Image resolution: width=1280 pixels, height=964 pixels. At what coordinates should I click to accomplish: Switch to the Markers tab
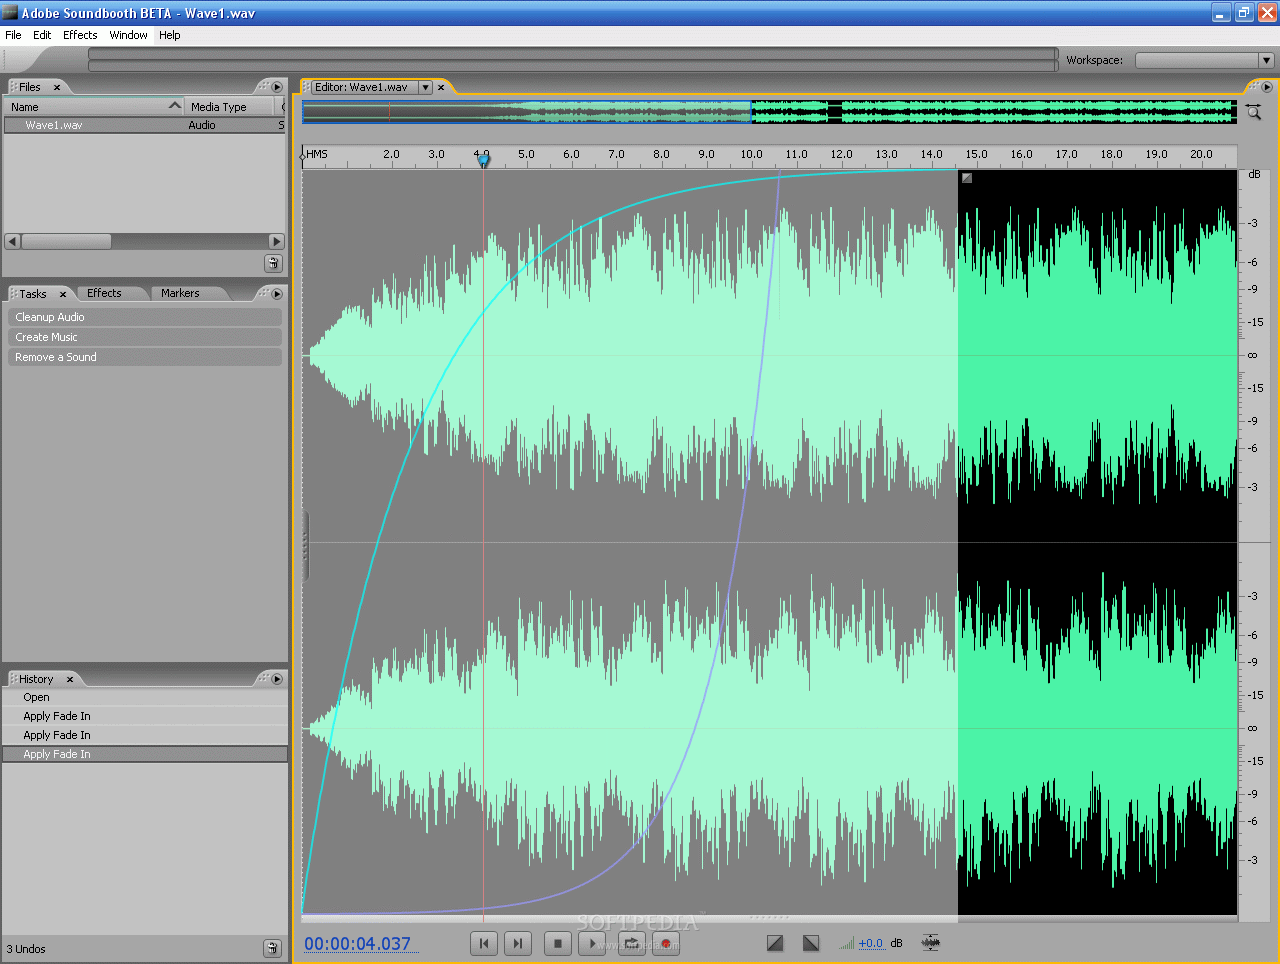point(180,293)
